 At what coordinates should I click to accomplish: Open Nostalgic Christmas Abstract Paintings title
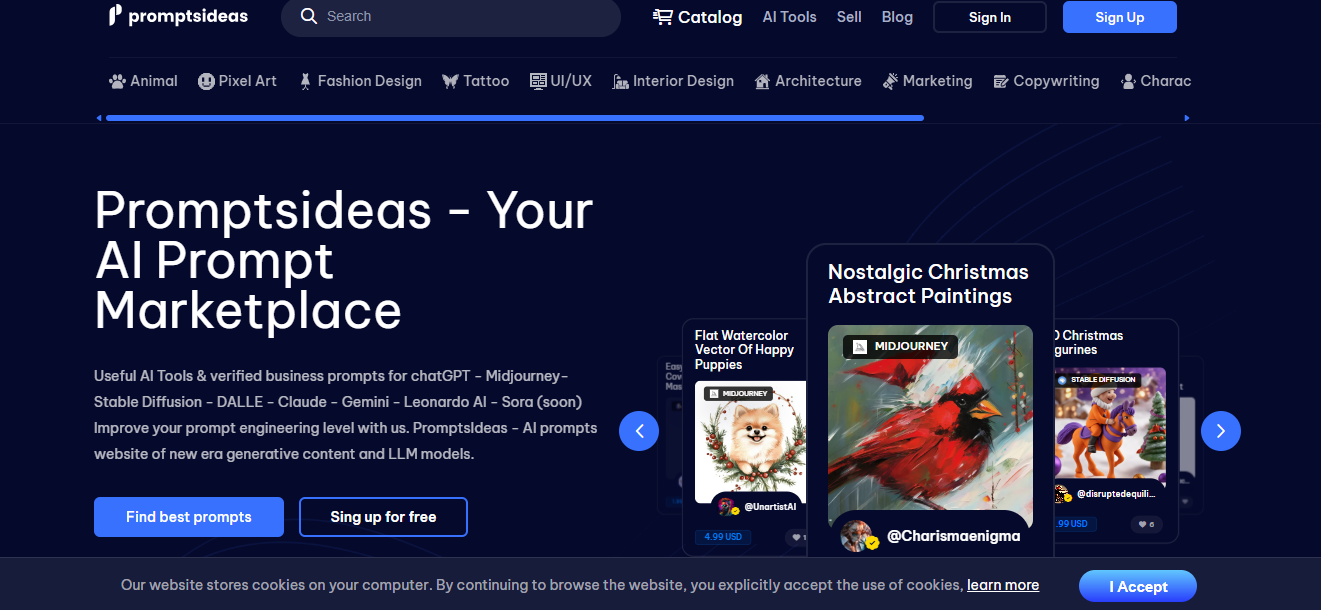[x=928, y=284]
